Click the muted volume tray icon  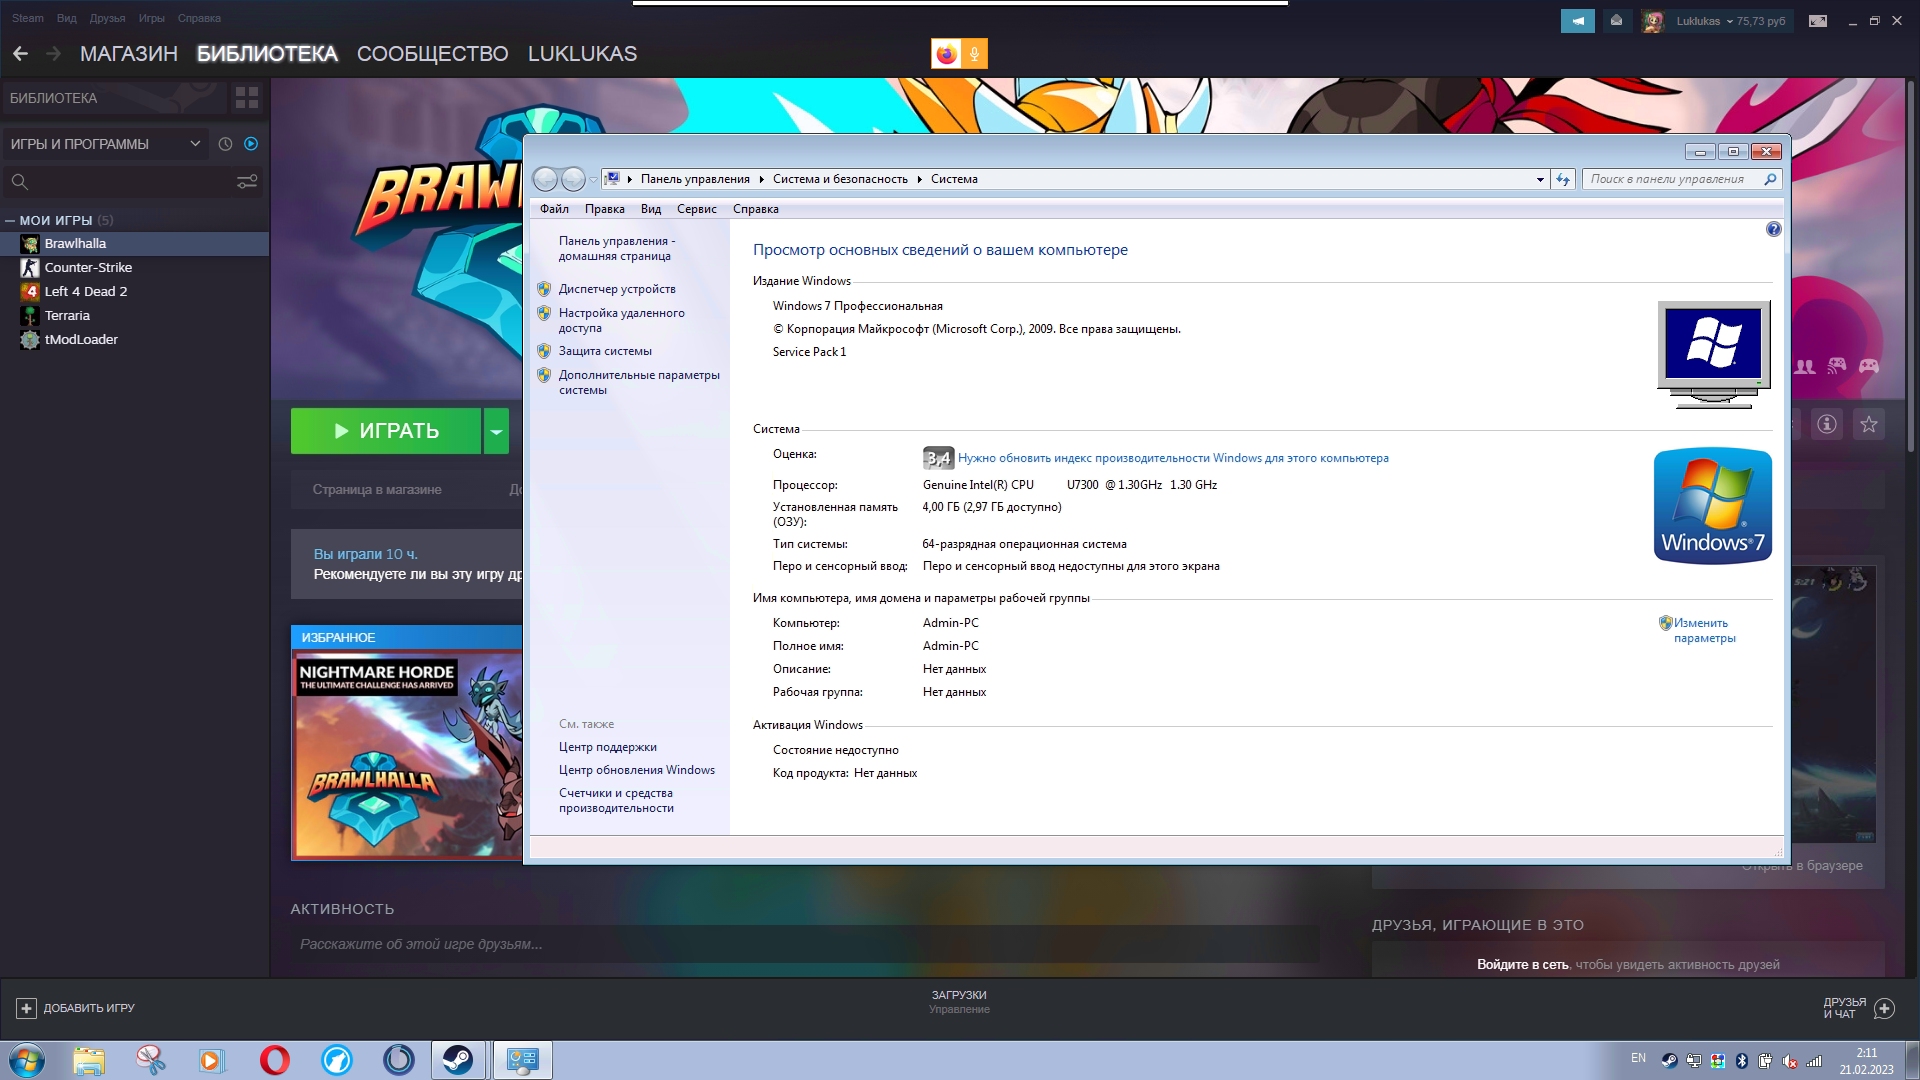pos(1789,1061)
